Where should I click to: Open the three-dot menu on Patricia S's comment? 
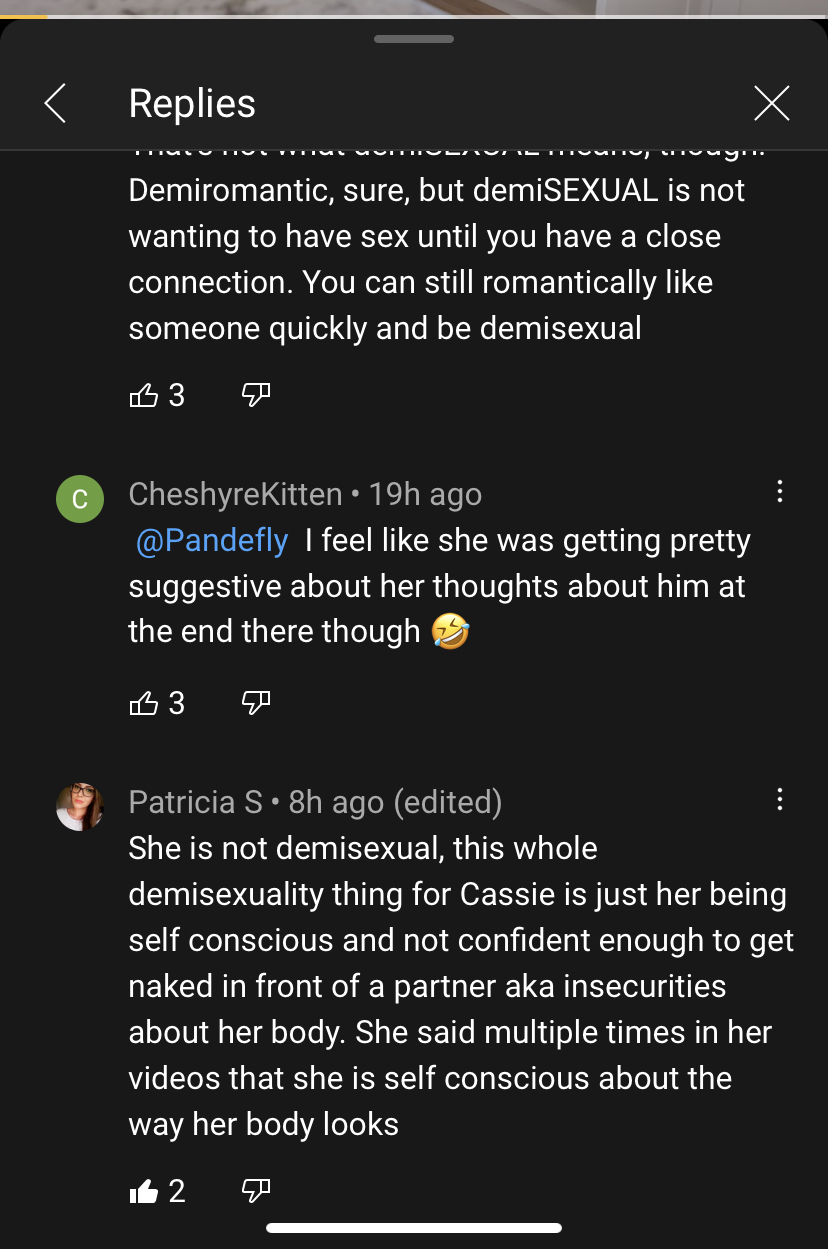point(779,799)
